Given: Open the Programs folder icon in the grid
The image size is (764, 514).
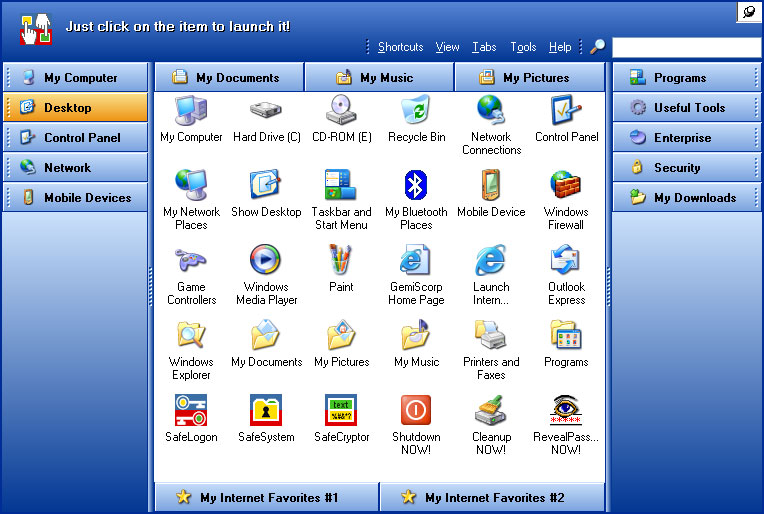Looking at the screenshot, I should (x=566, y=335).
